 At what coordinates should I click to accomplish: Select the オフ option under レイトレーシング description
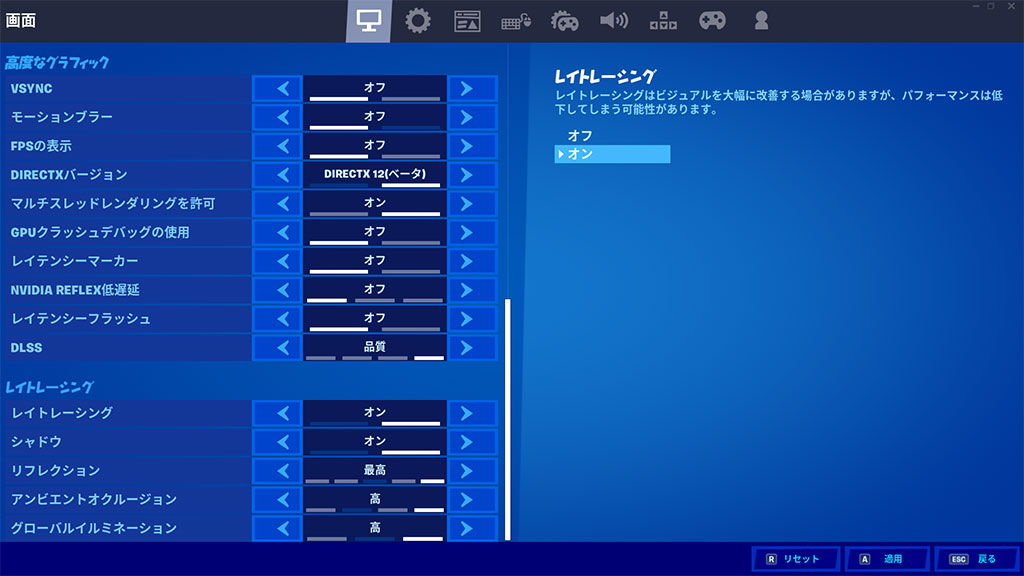coord(580,135)
